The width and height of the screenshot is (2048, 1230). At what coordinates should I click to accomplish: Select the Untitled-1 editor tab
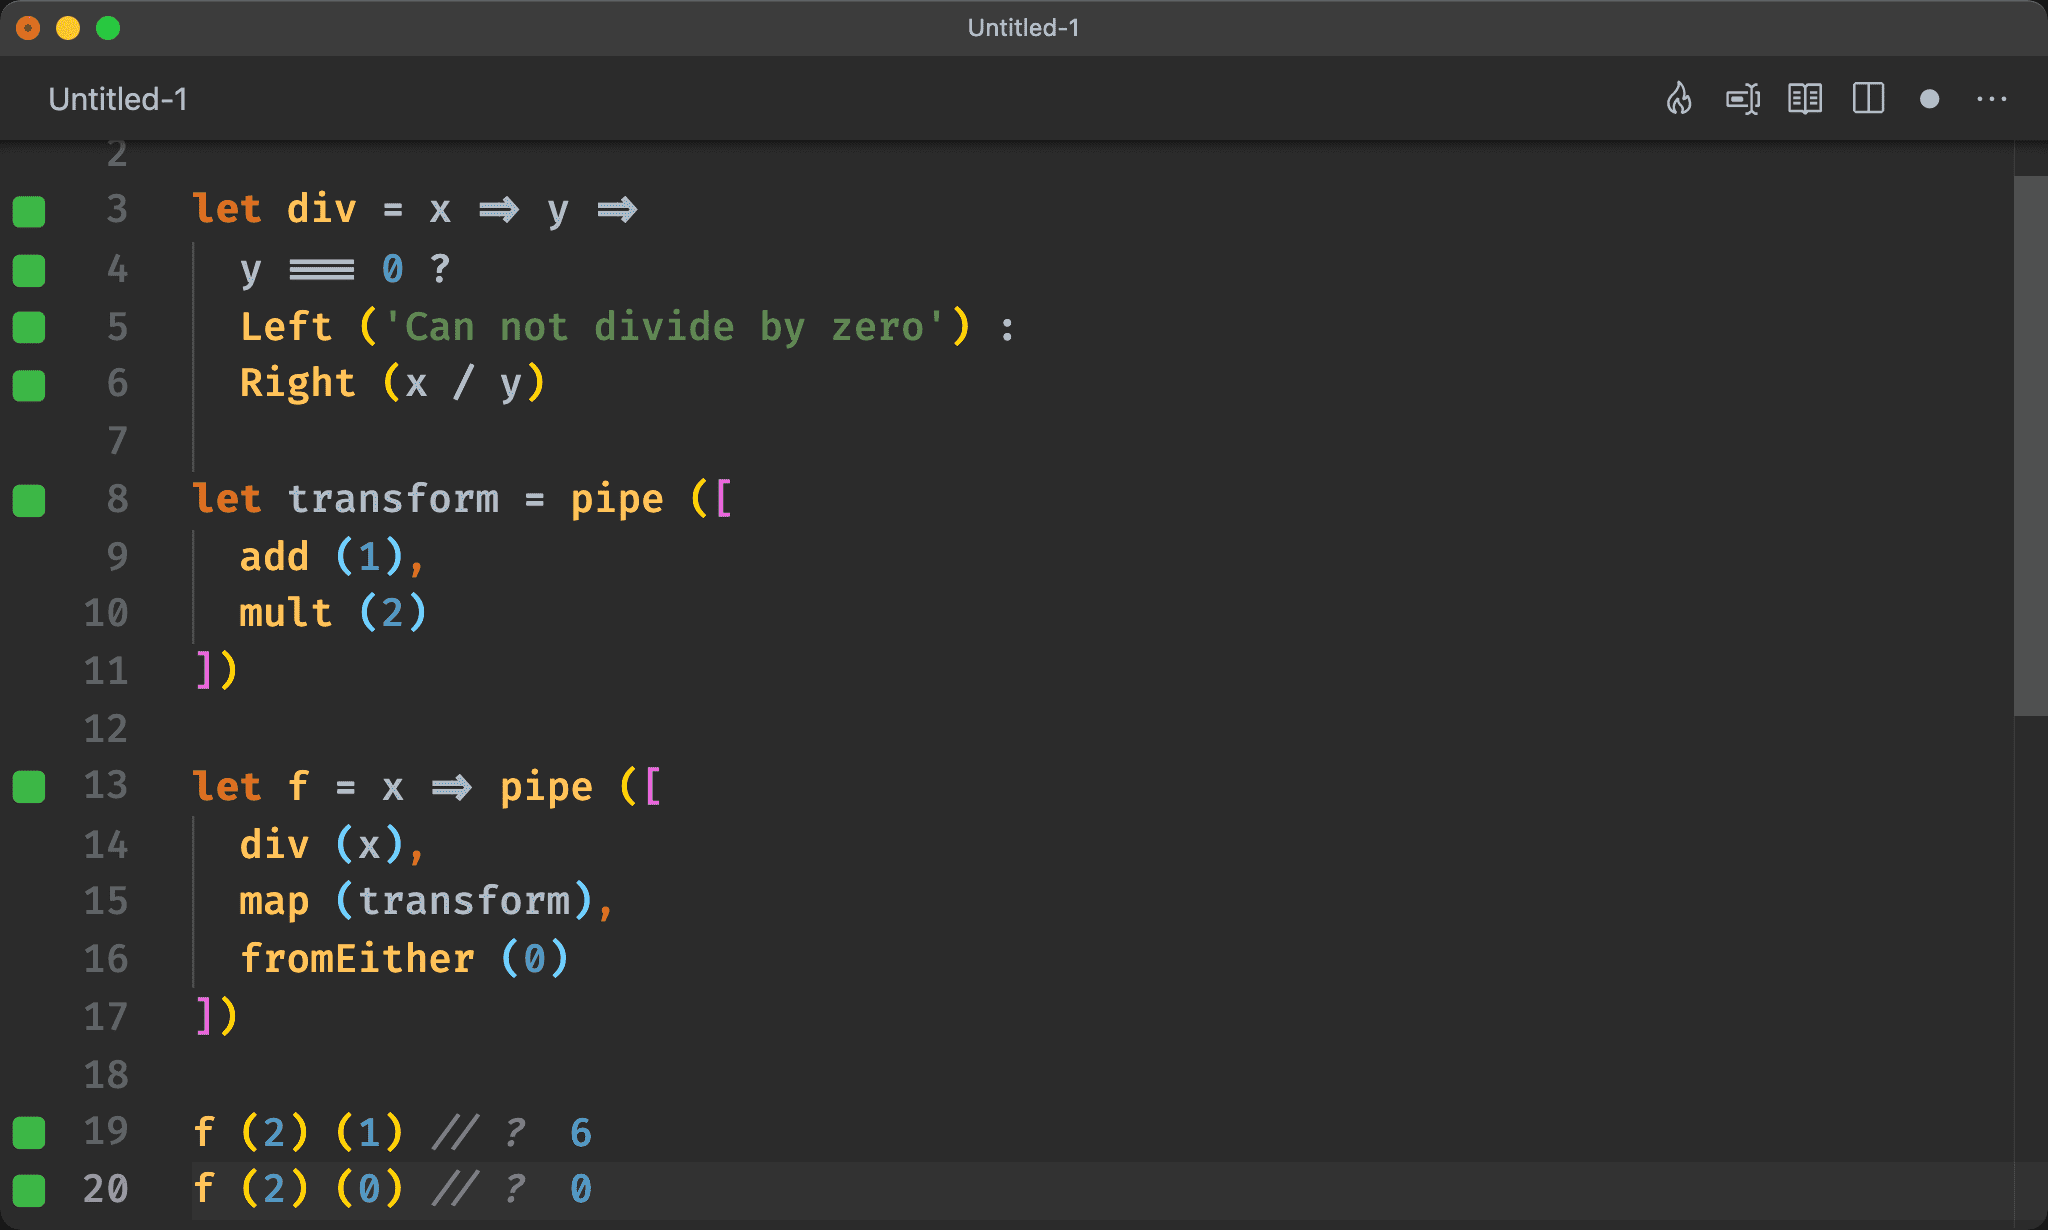point(118,99)
